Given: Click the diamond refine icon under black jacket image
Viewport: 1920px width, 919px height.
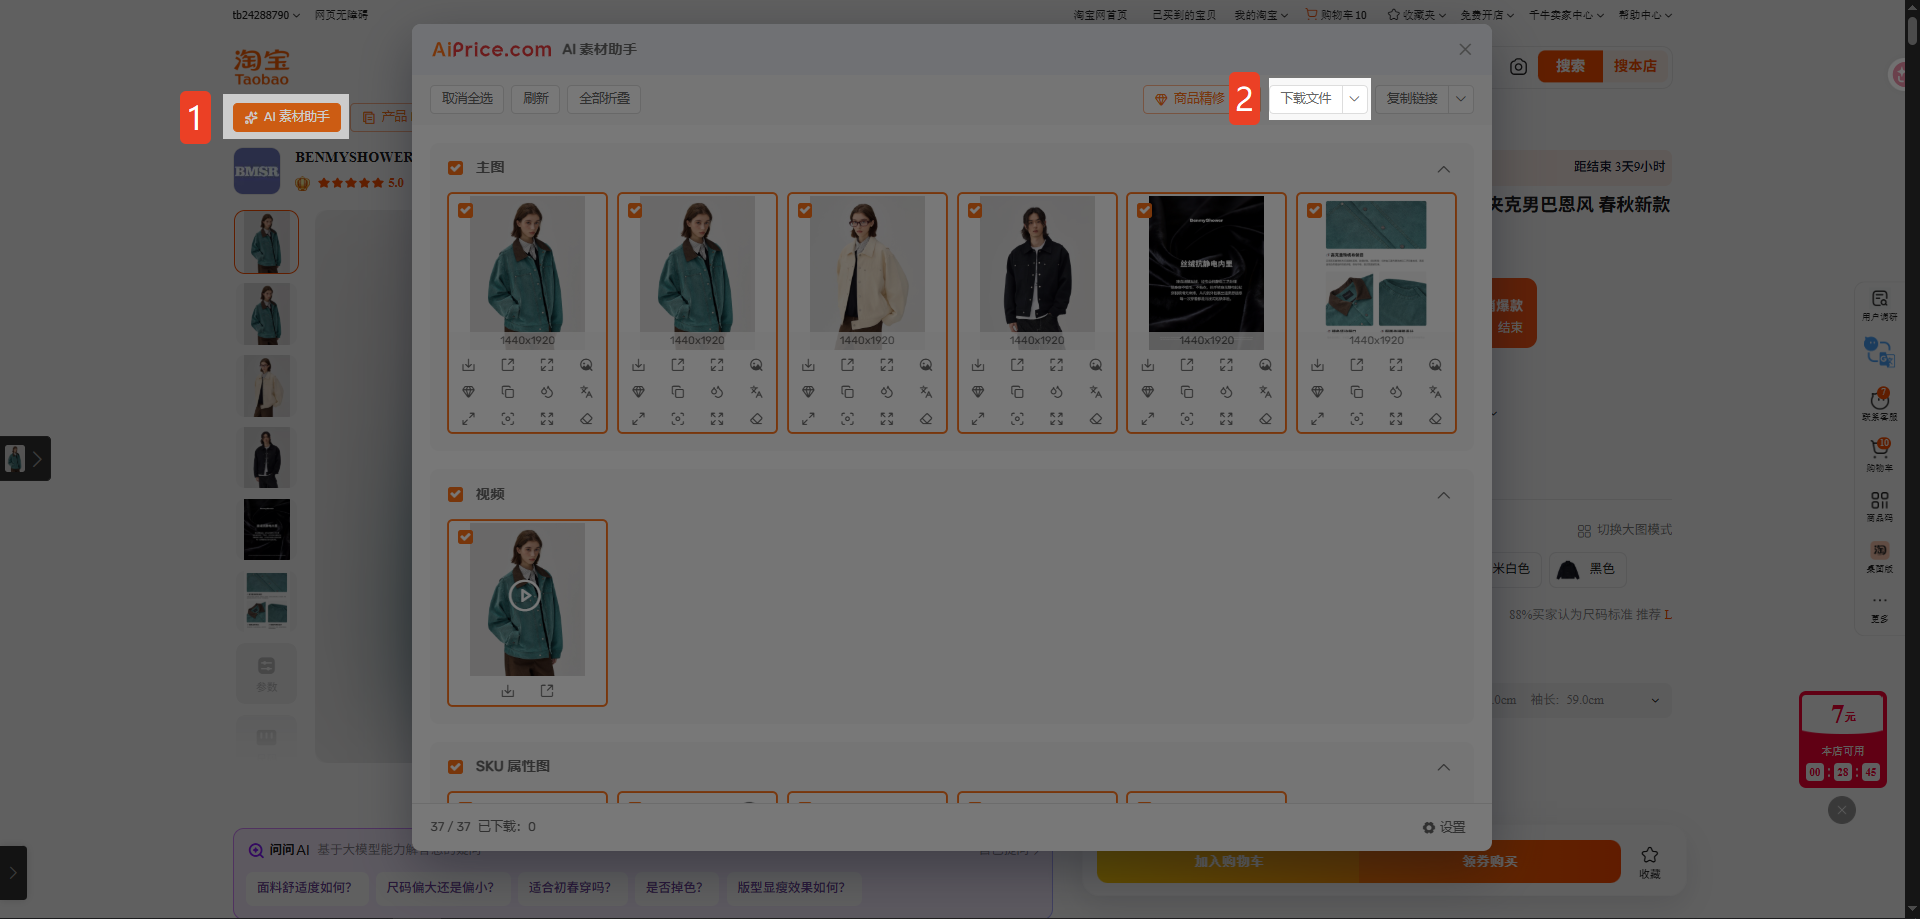Looking at the screenshot, I should click(x=978, y=392).
